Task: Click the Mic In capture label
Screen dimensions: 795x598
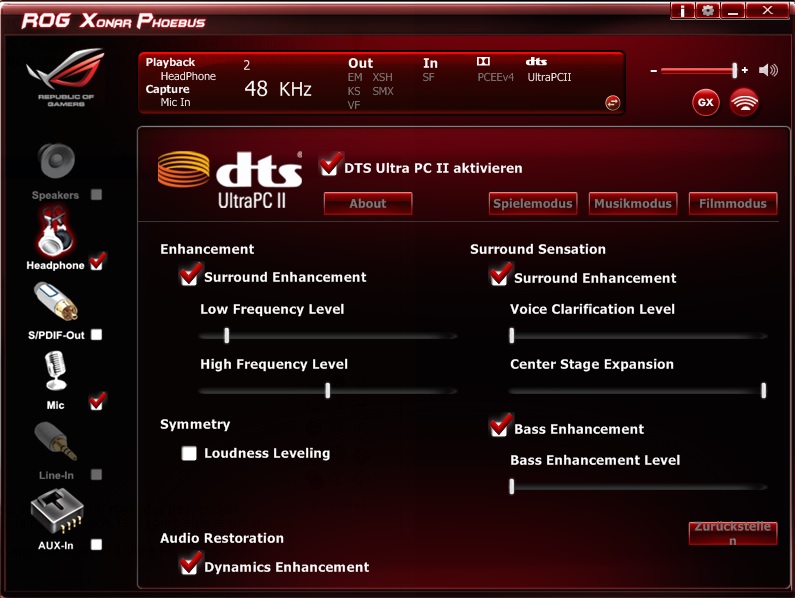Action: pyautogui.click(x=175, y=102)
